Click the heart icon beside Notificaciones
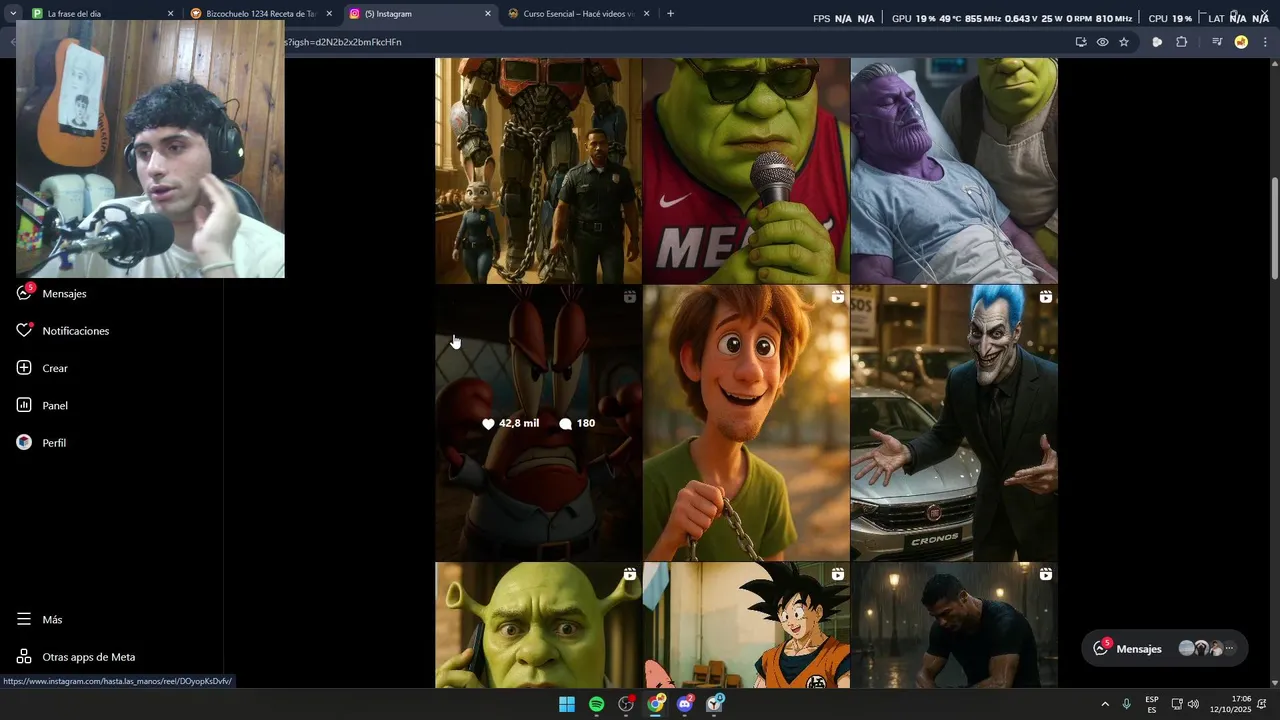The image size is (1280, 720). coord(24,330)
